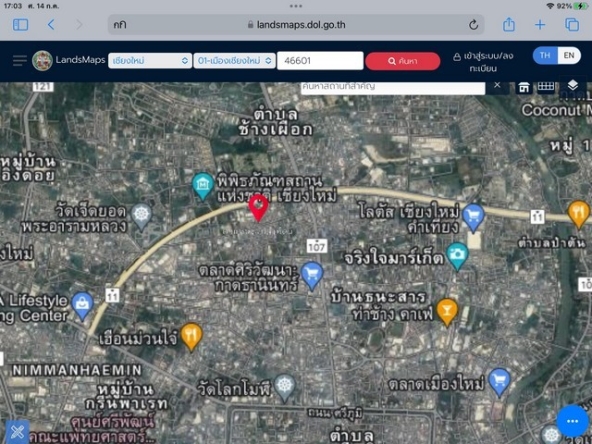Show all tabs overview icon

click(x=572, y=25)
